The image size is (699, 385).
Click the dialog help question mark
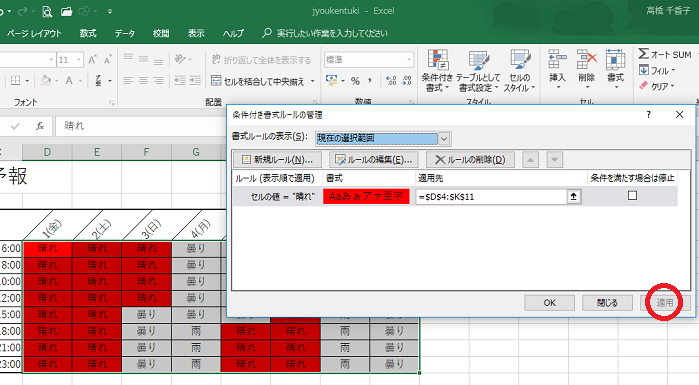(649, 115)
